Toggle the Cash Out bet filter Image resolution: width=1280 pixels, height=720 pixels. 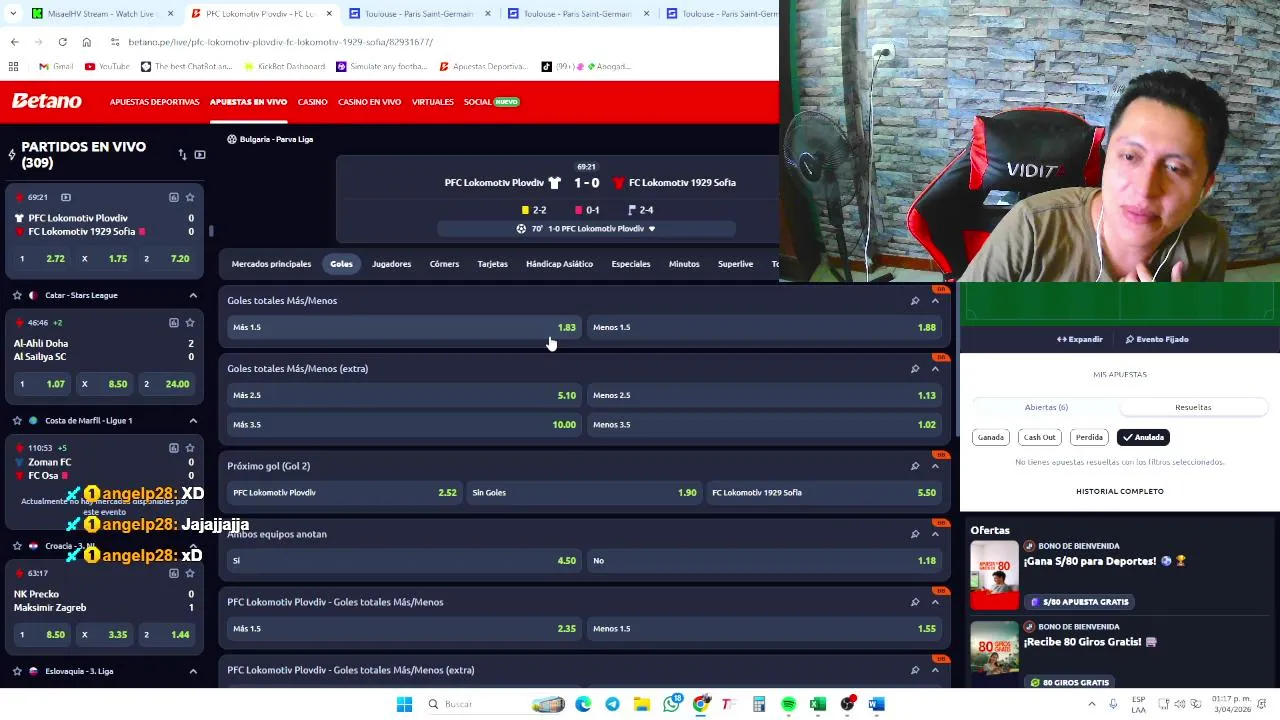pos(1039,437)
